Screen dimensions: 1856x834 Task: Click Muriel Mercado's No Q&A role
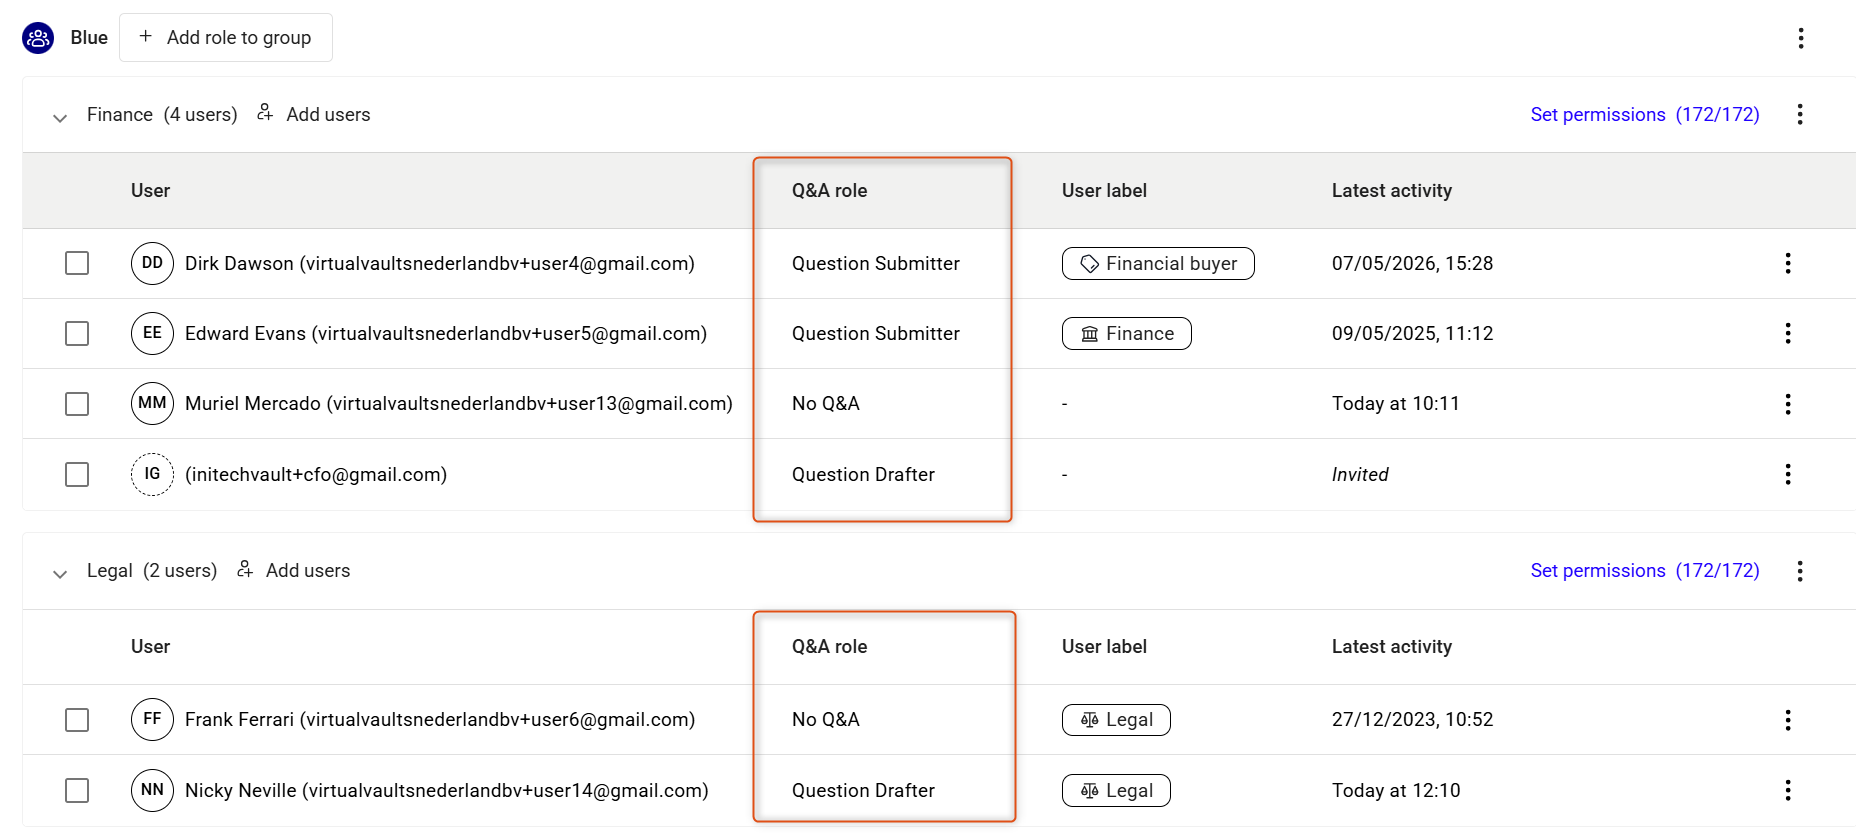coord(826,403)
